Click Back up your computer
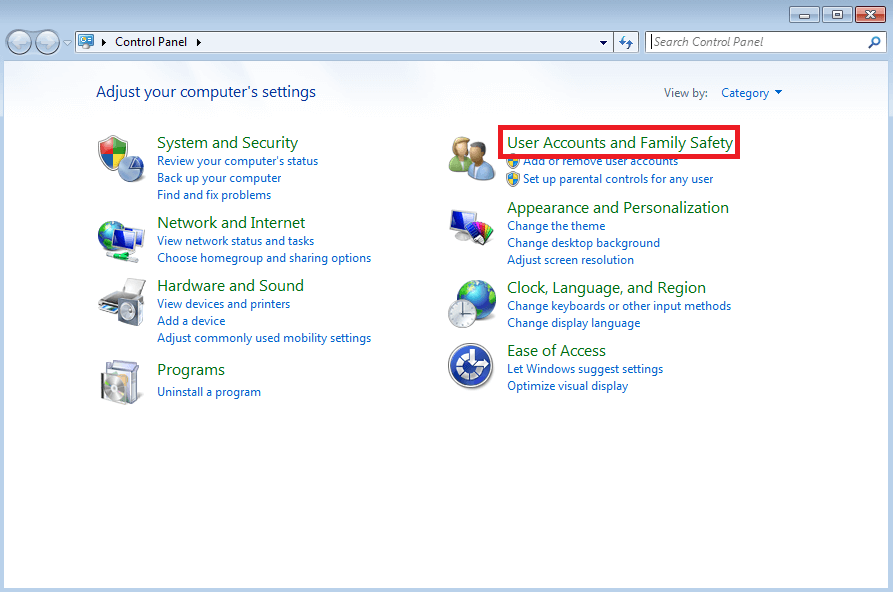893x592 pixels. pos(219,178)
